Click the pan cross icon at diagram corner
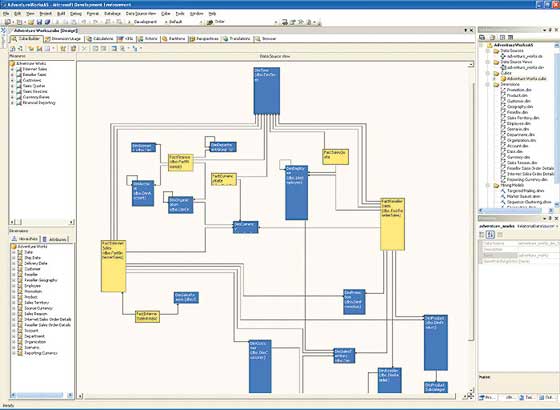Image resolution: width=560 pixels, height=410 pixels. (x=470, y=396)
